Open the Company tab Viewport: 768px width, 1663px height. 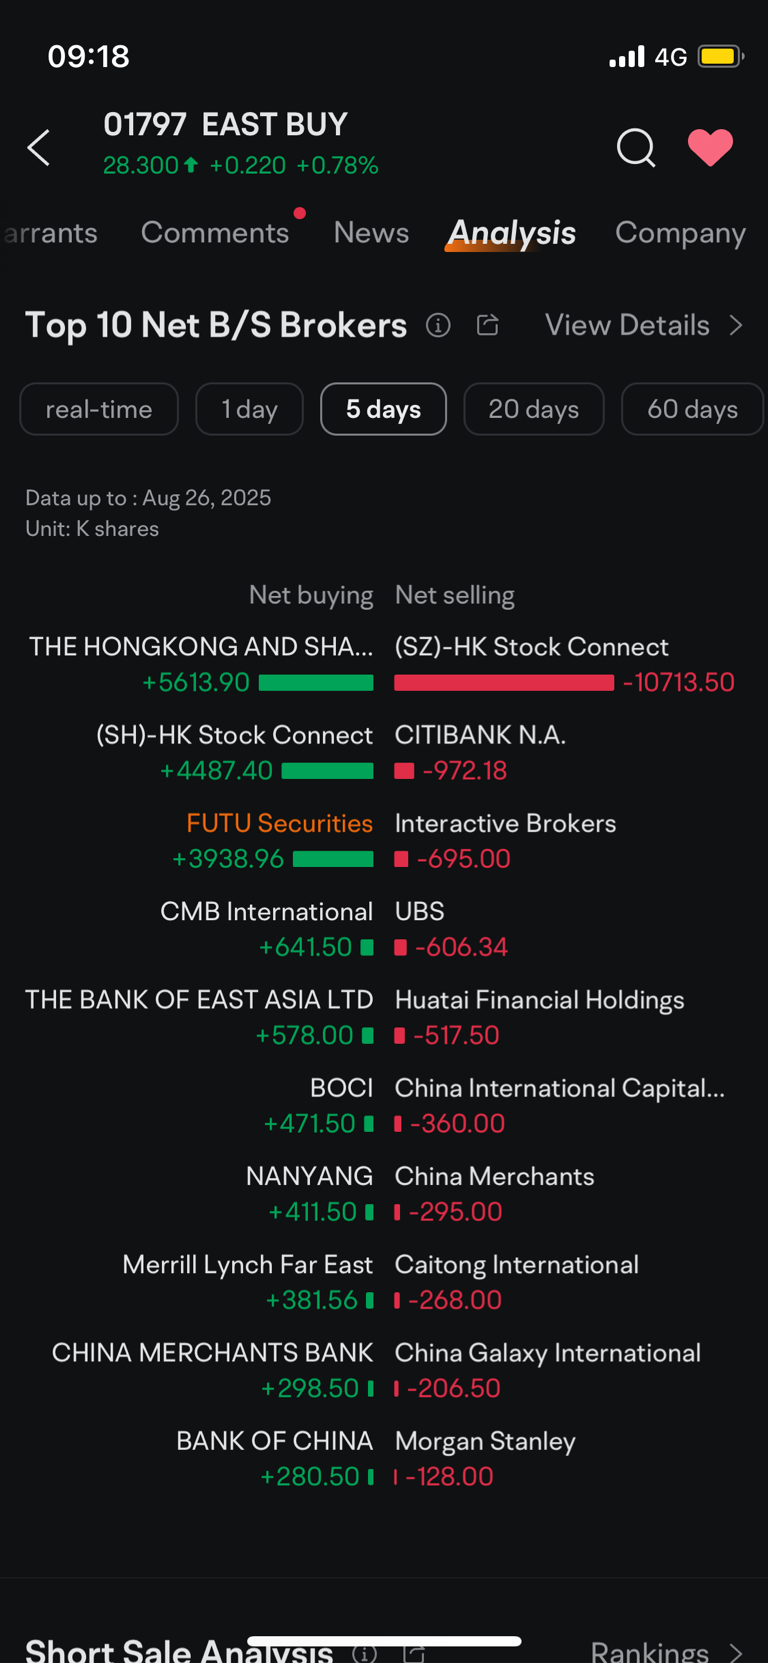tap(680, 233)
